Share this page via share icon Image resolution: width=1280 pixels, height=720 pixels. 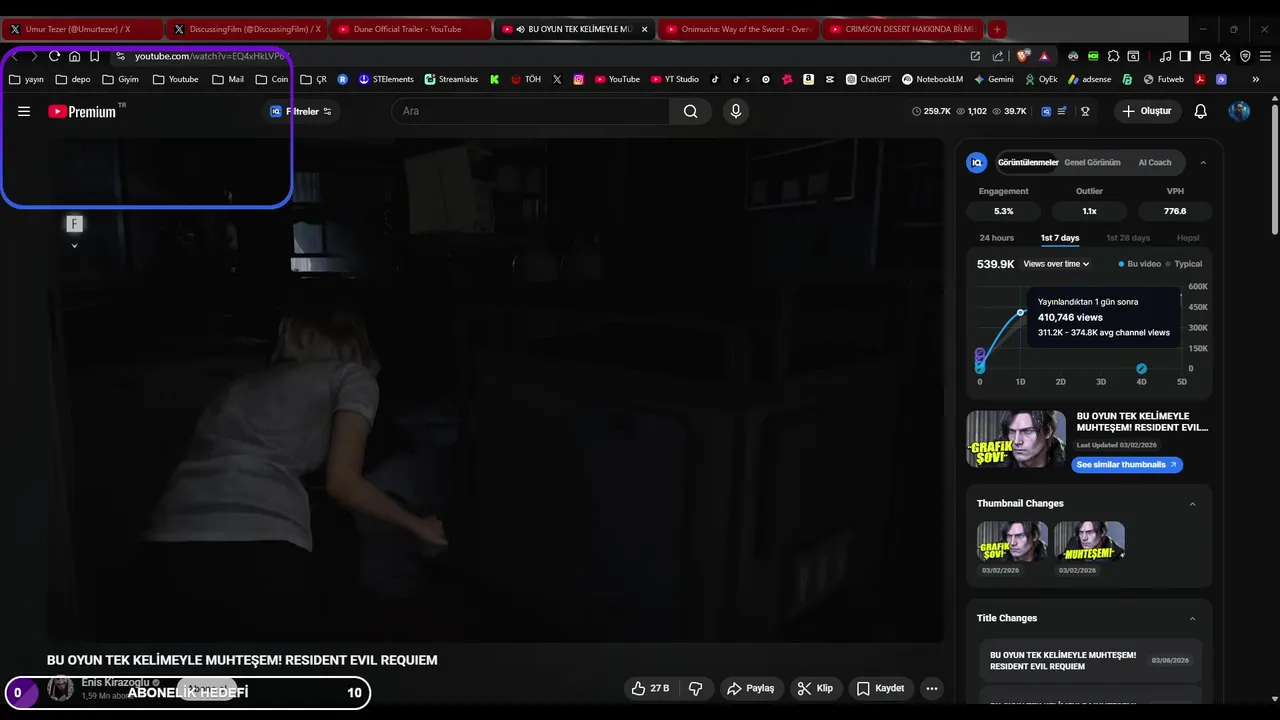coord(998,56)
